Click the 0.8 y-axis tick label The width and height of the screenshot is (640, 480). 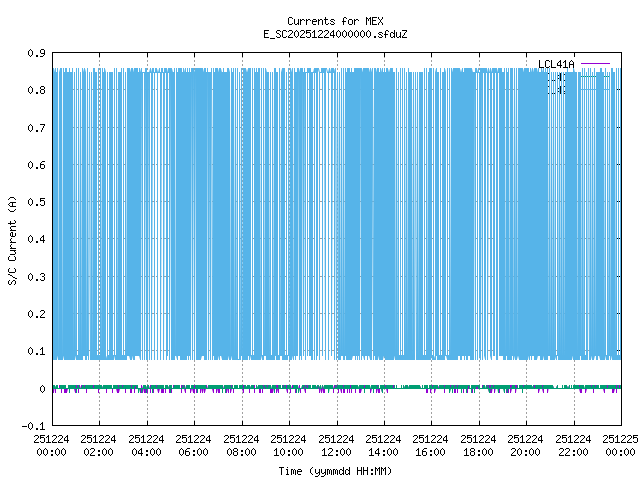click(x=35, y=90)
